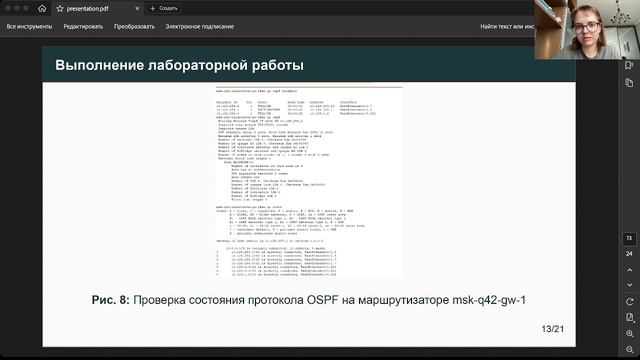640x360 pixels.
Task: Star the presentation.pdf tab
Action: click(x=60, y=9)
